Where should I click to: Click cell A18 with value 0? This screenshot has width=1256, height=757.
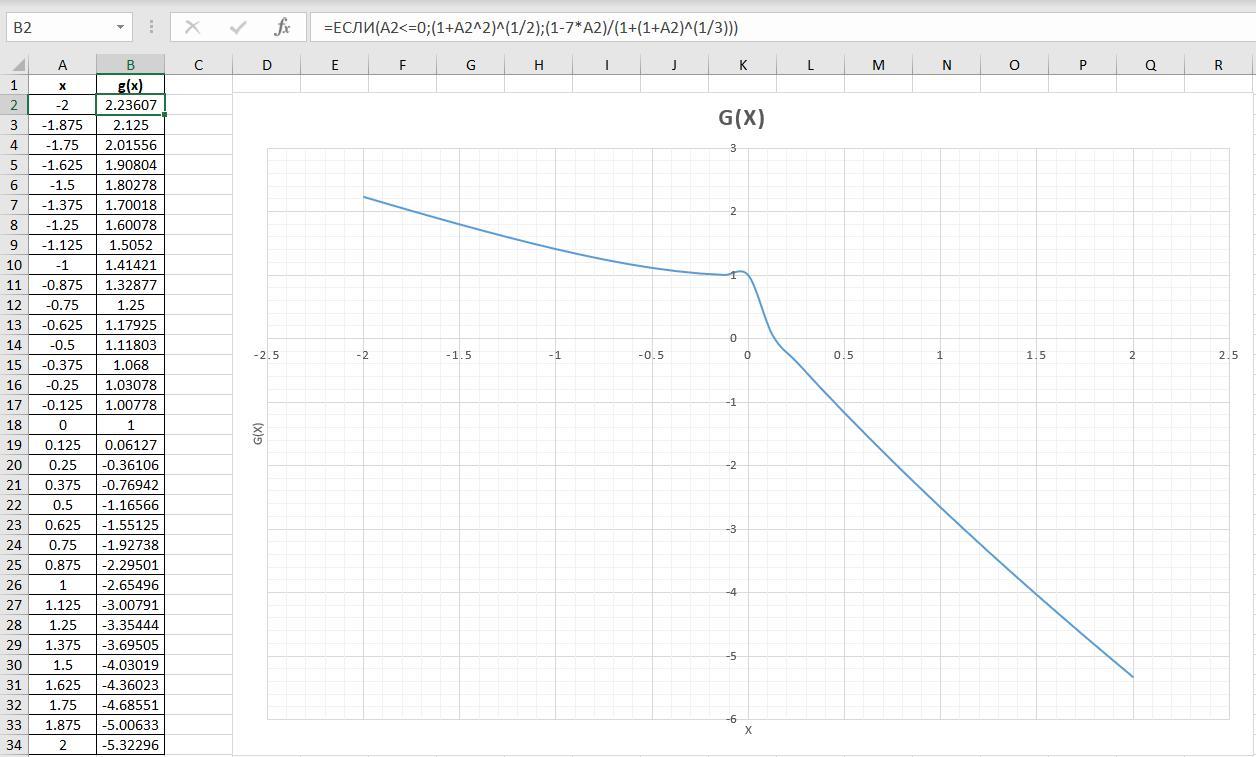[x=62, y=425]
